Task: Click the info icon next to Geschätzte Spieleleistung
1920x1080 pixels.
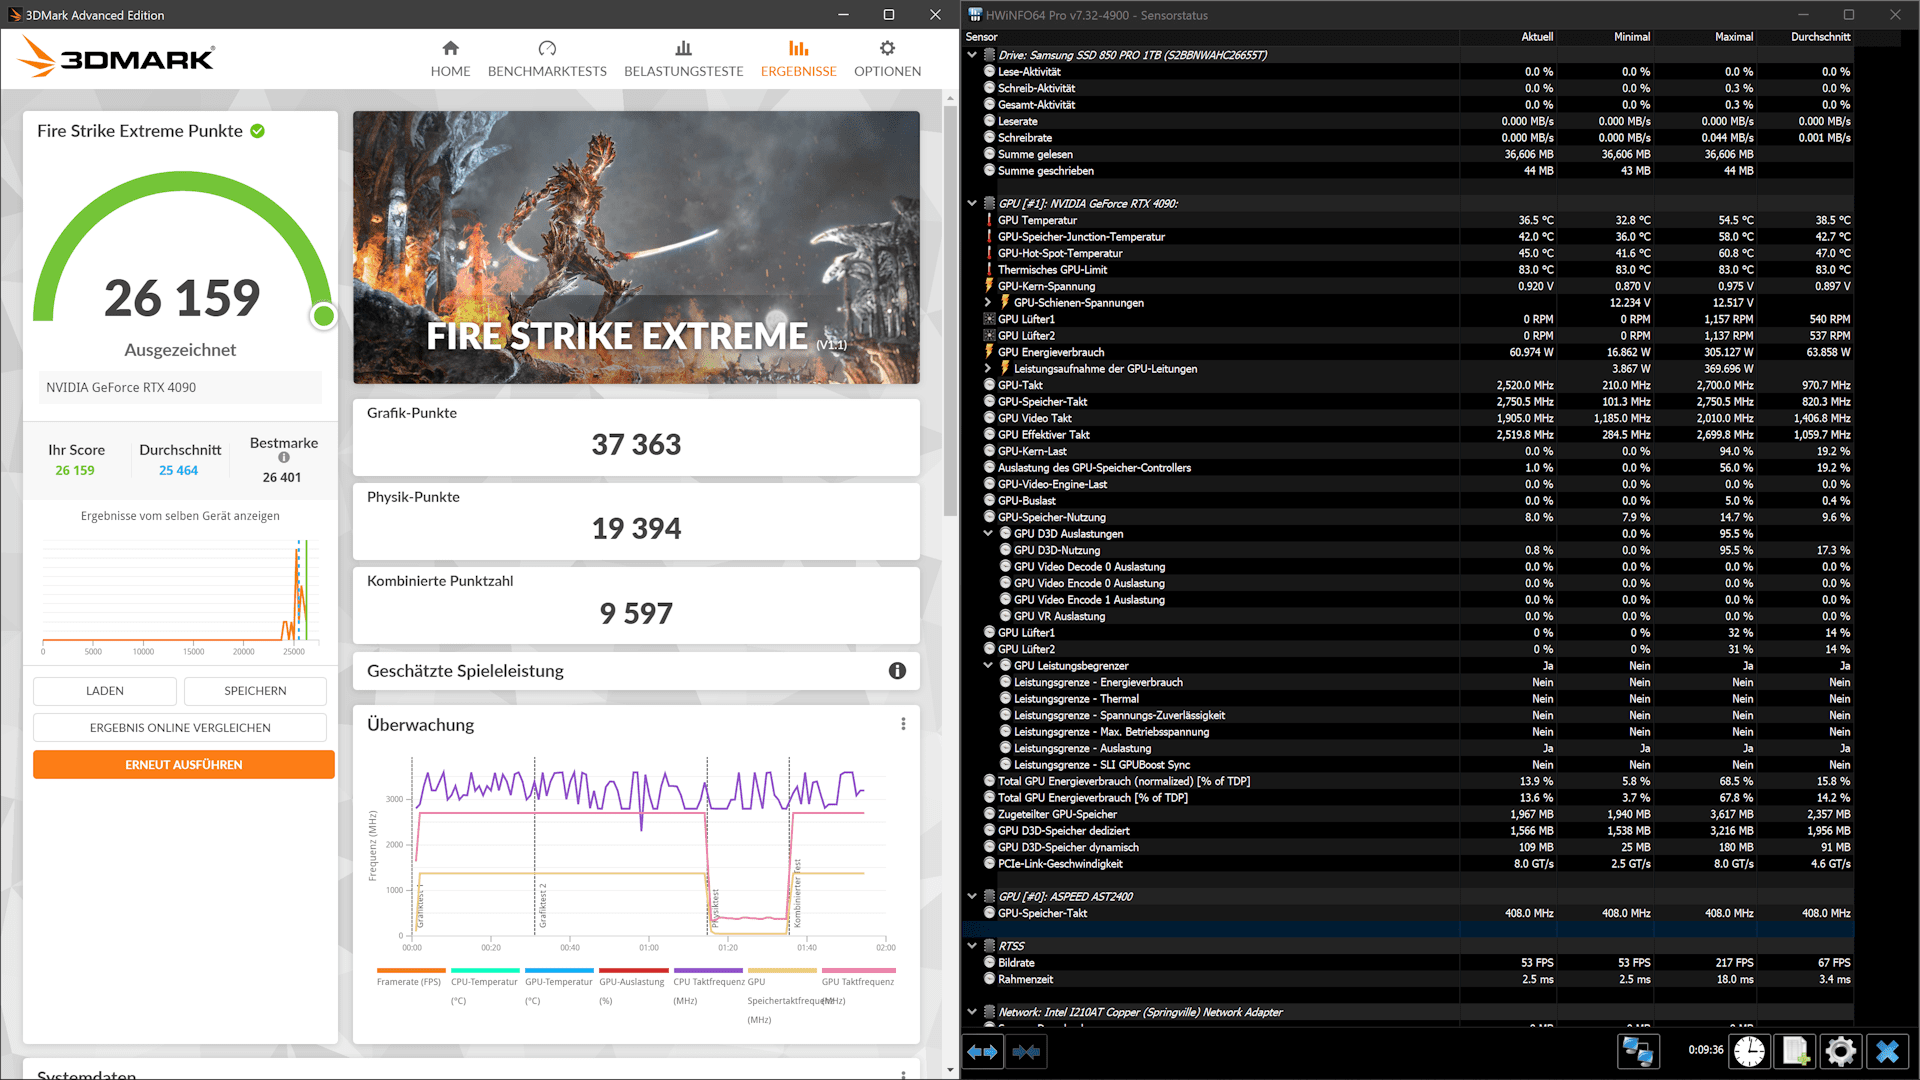Action: click(897, 671)
